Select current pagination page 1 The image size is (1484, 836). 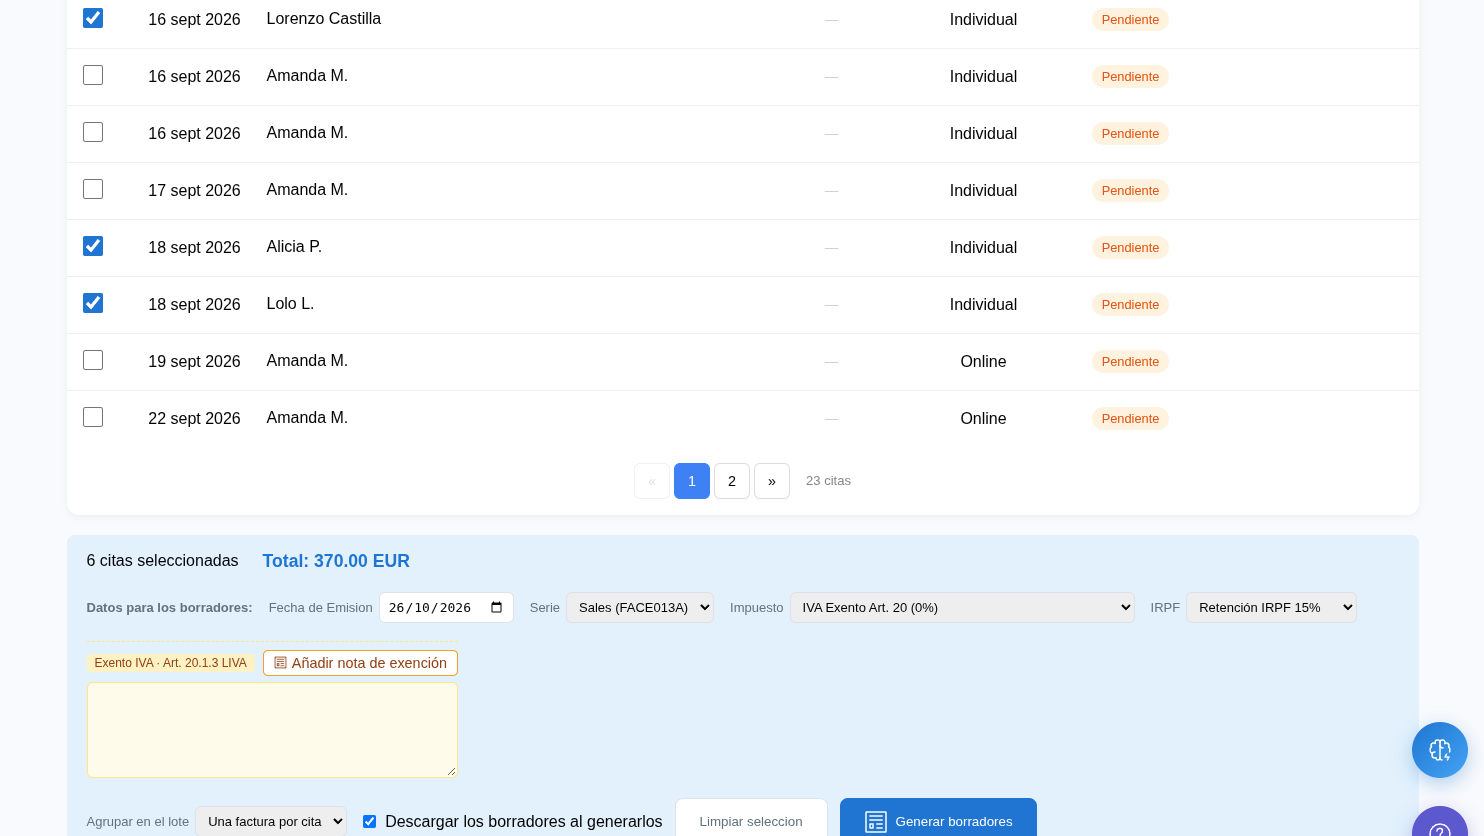point(692,481)
